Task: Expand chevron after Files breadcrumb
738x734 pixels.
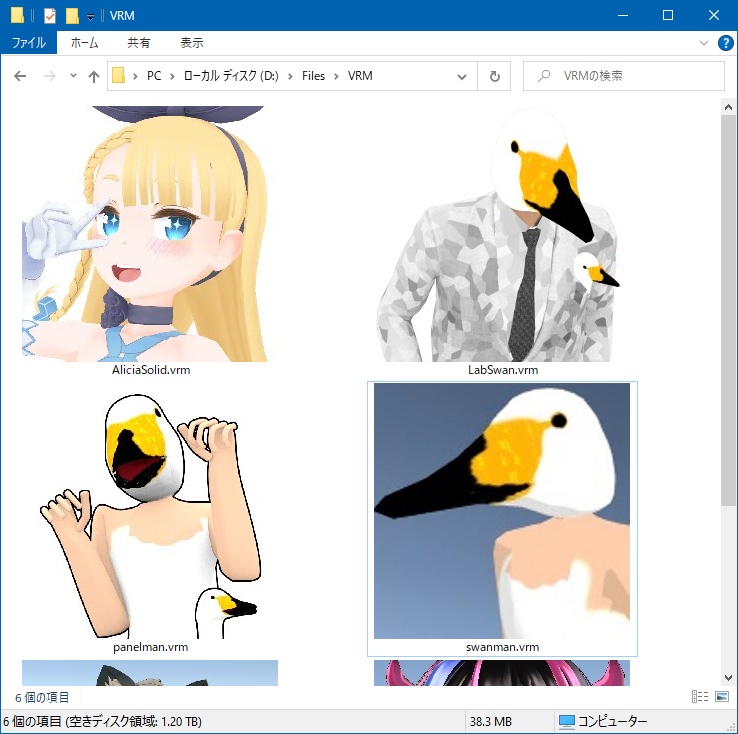Action: point(336,76)
